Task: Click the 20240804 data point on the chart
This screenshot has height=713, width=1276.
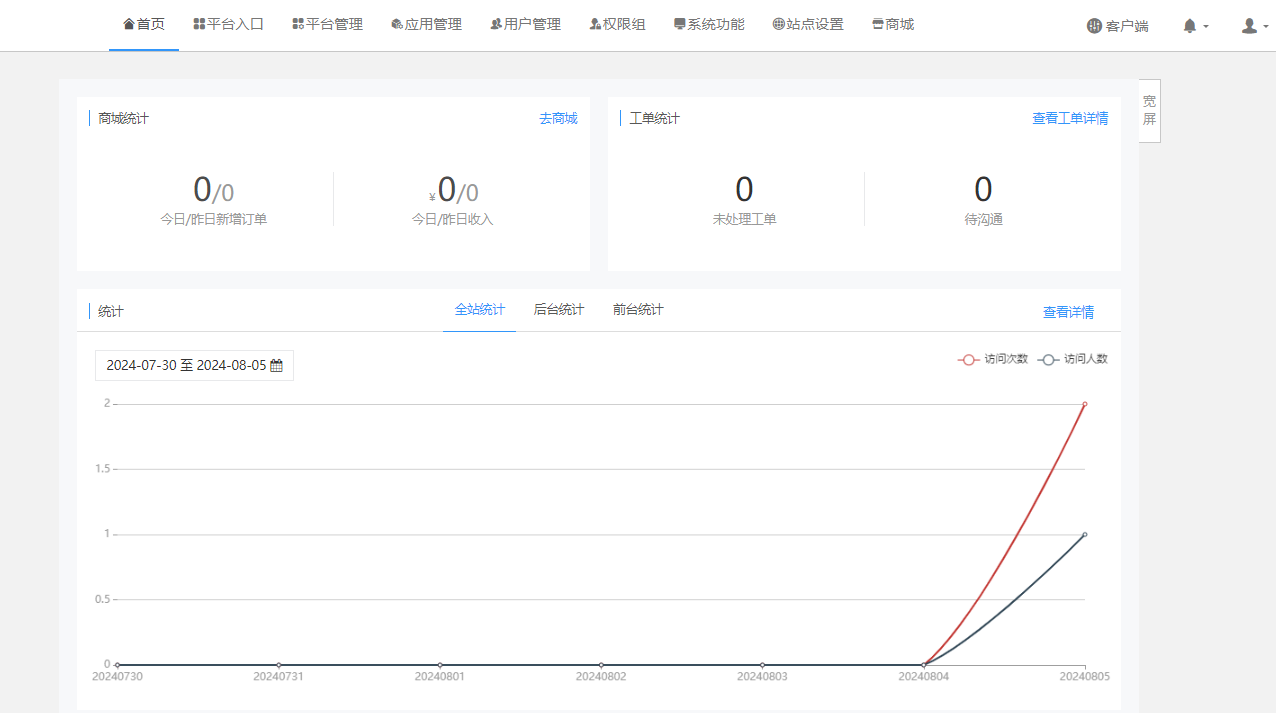Action: pos(925,663)
